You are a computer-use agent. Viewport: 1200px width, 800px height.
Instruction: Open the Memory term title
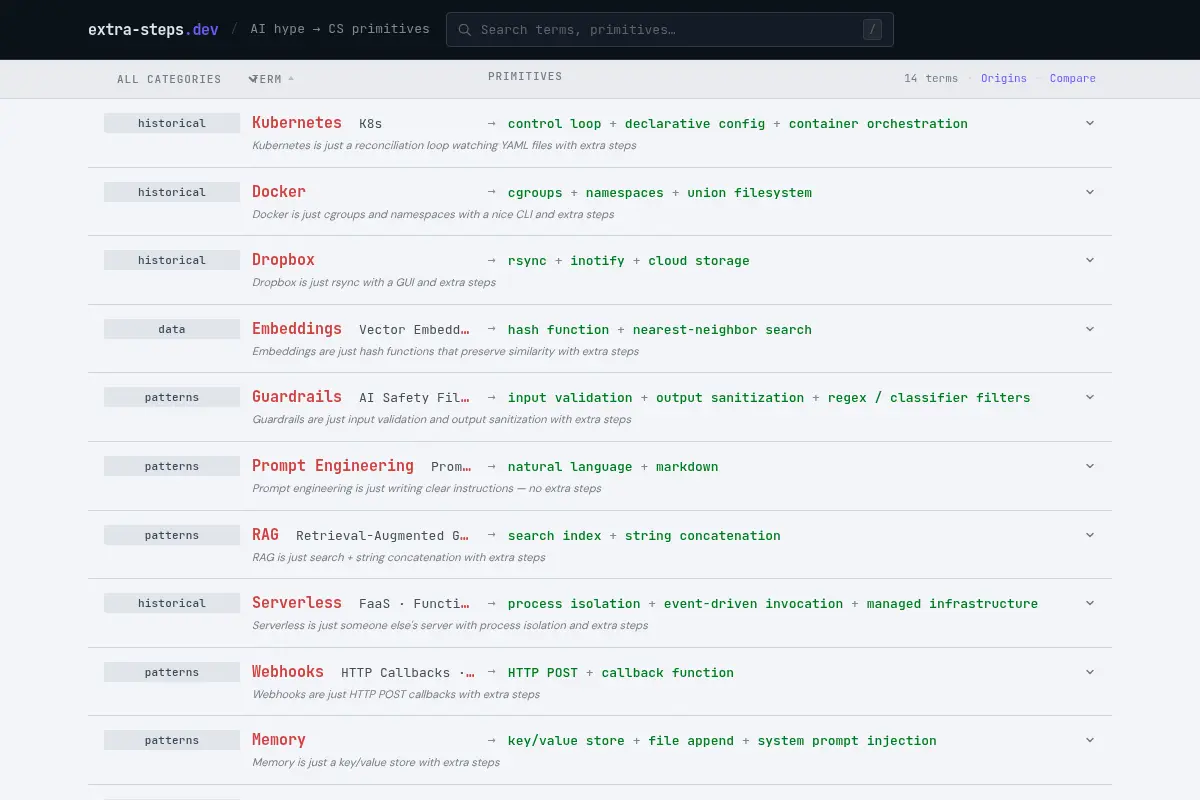(279, 740)
